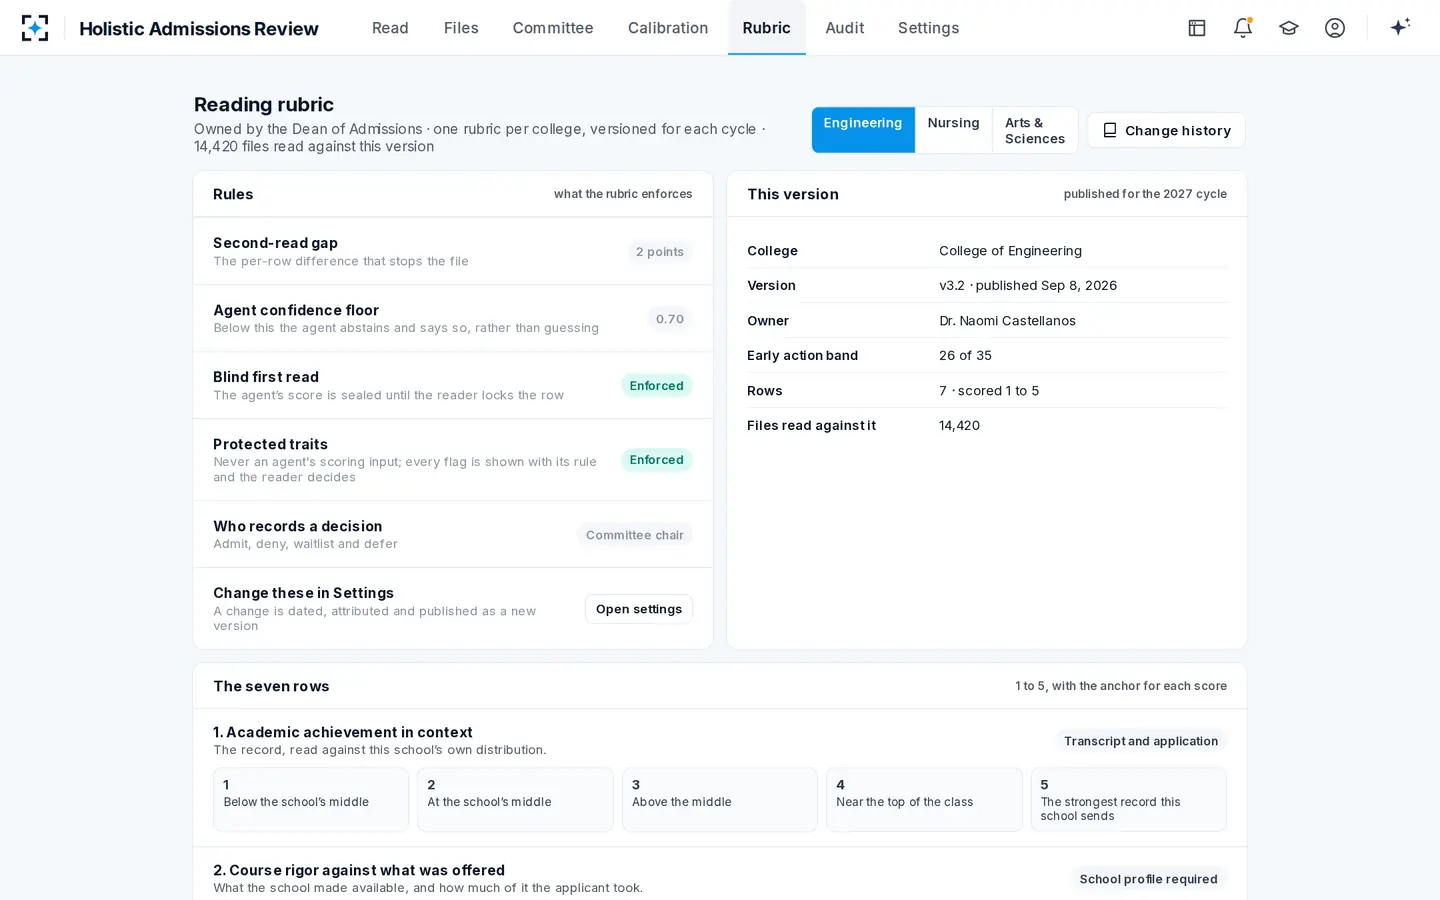Open the Settings tab in navigation

coord(928,28)
